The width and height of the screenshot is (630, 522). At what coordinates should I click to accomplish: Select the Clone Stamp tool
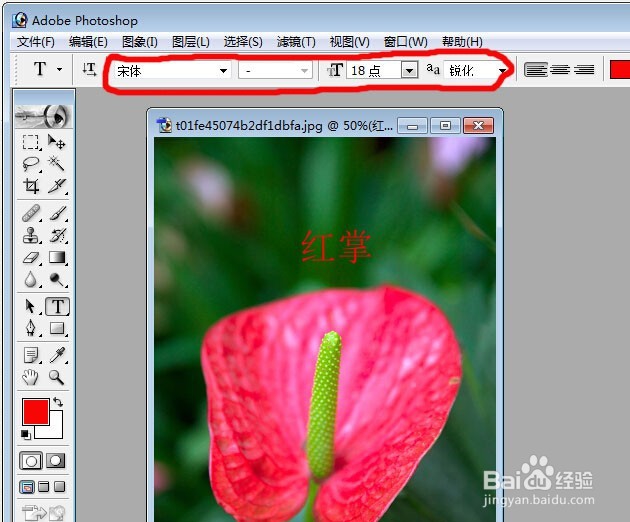31,235
